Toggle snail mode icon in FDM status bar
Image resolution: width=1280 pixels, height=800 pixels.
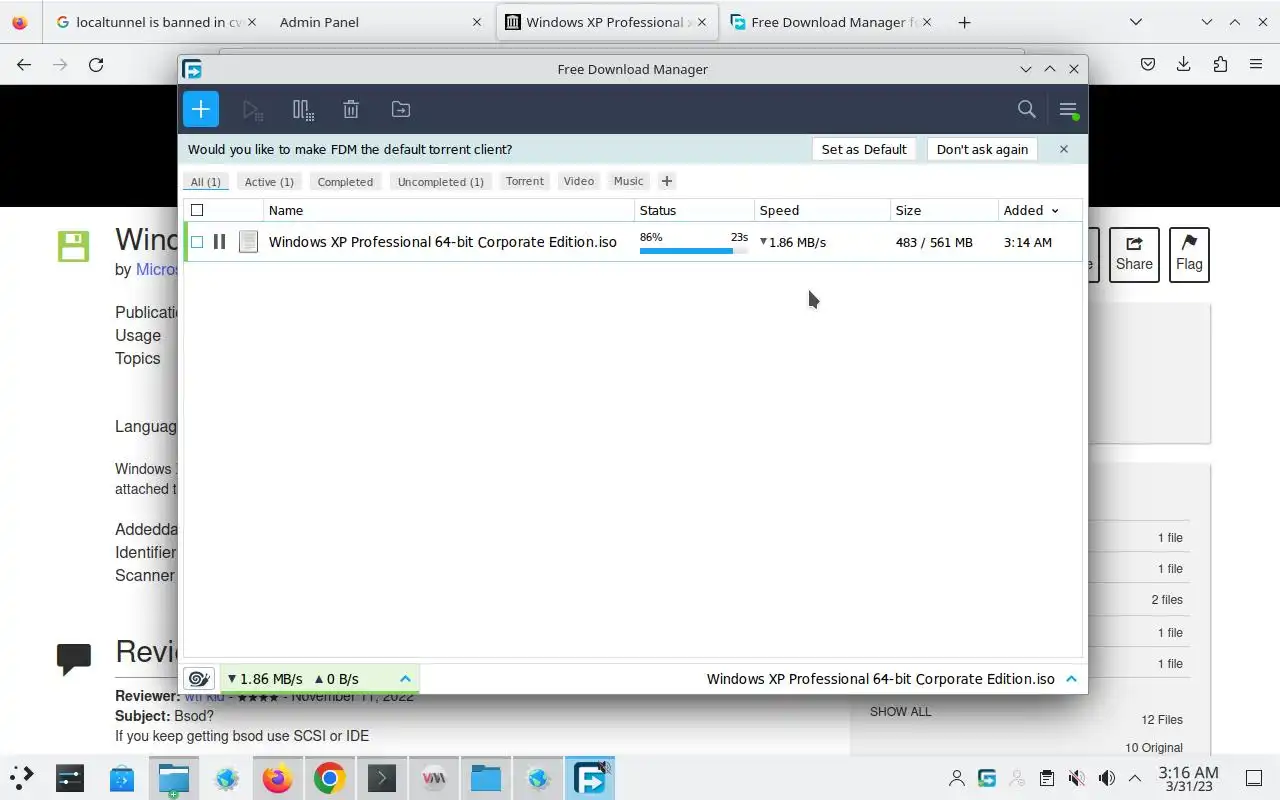[200, 678]
